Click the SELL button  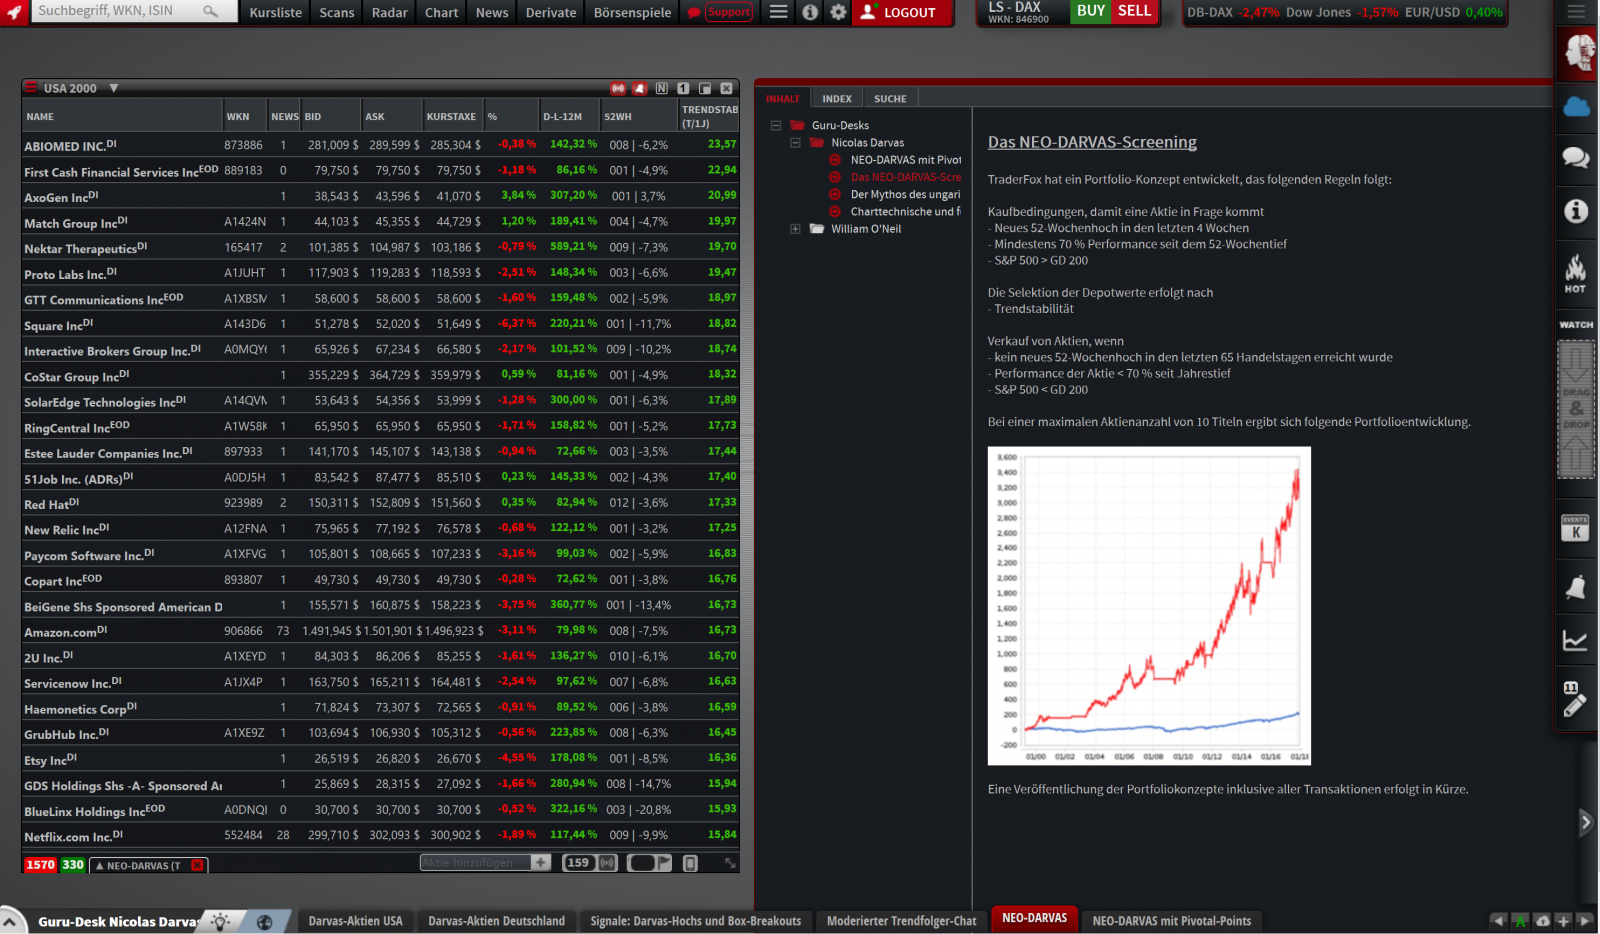[x=1135, y=11]
